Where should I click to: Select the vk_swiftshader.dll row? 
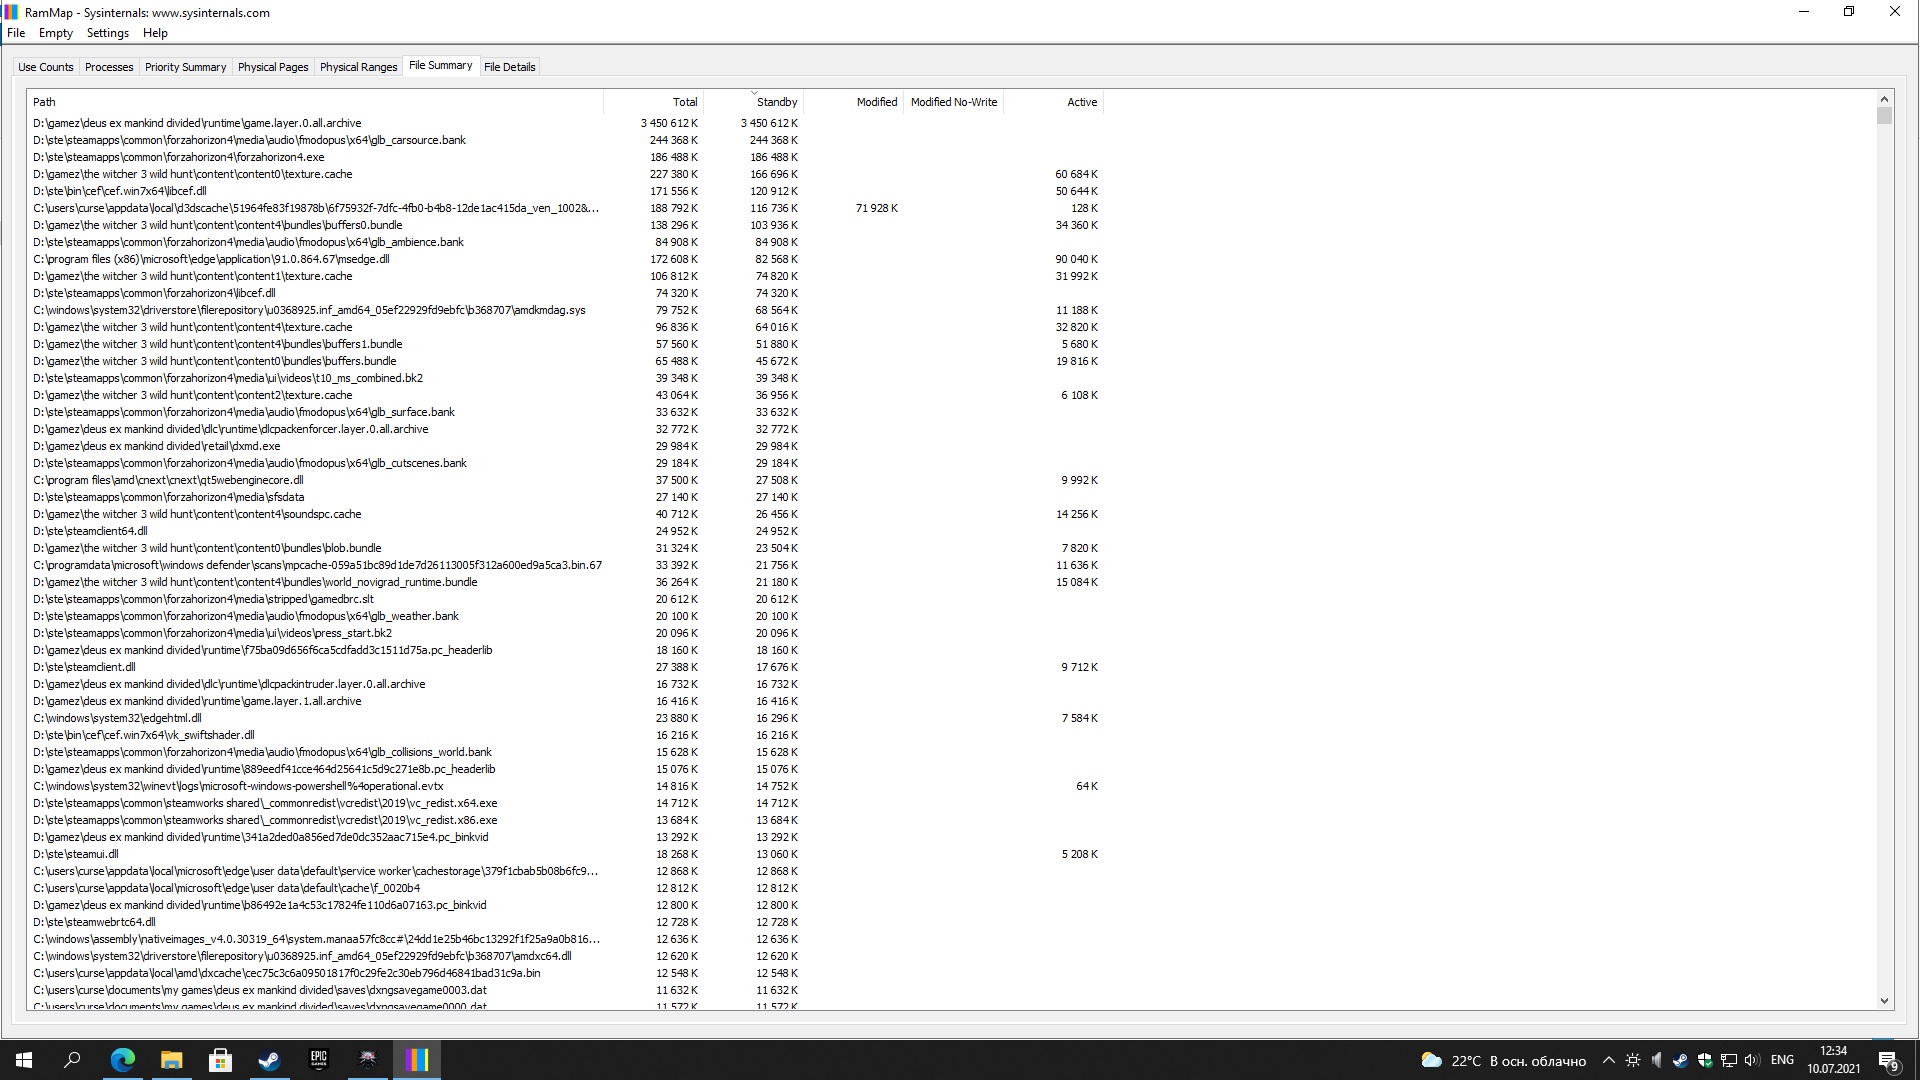click(565, 735)
